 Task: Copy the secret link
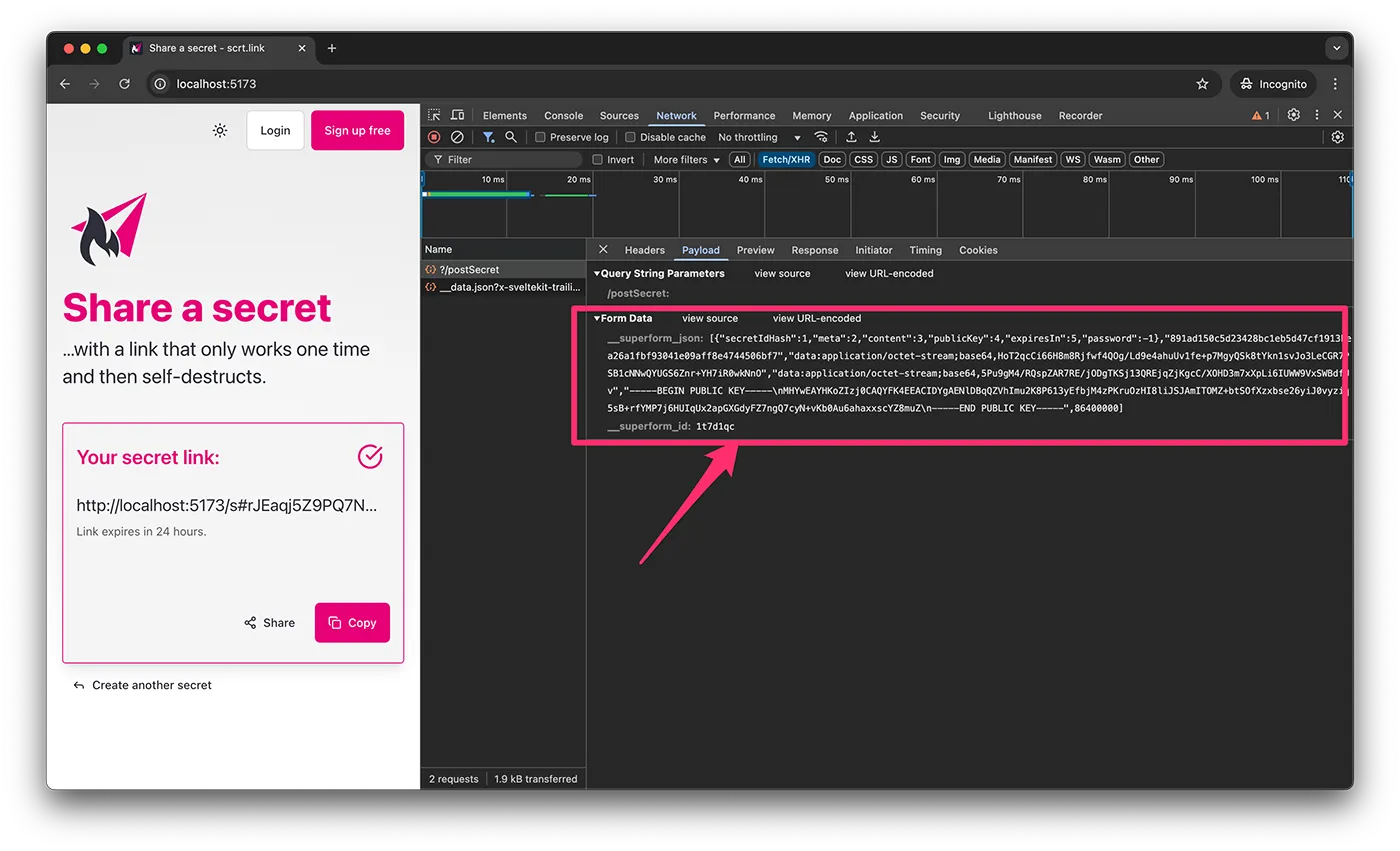click(x=352, y=622)
